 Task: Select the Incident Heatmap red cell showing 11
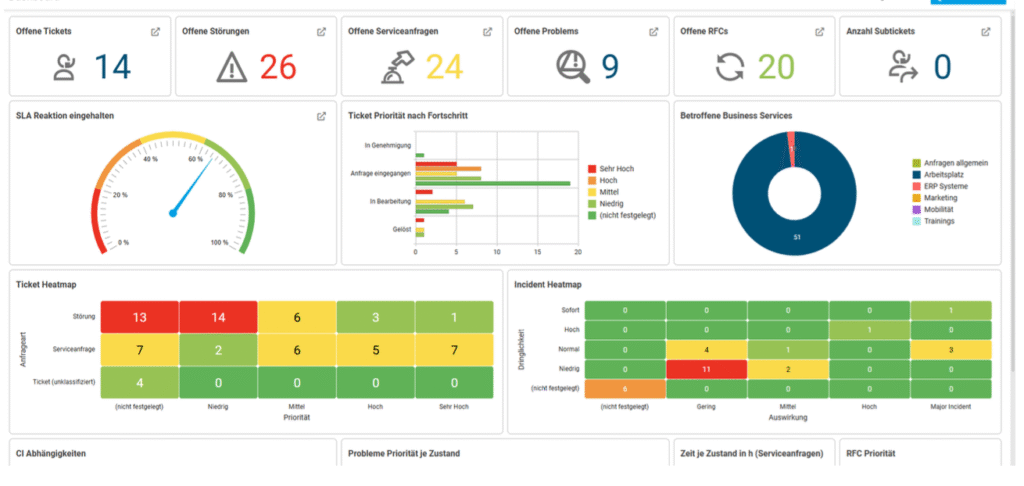click(706, 369)
